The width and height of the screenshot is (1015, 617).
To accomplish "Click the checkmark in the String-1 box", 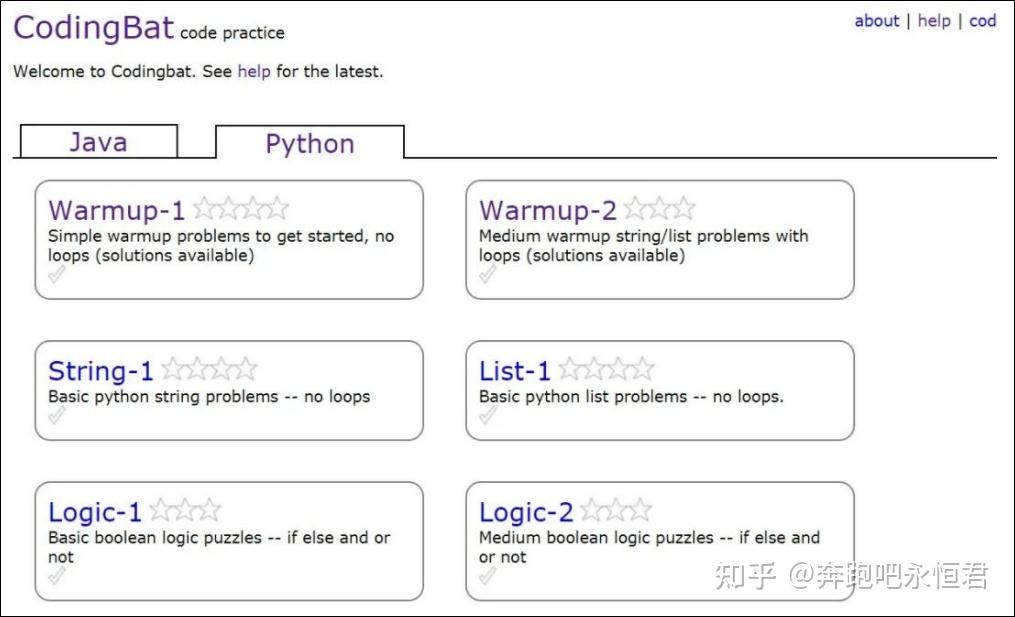I will [57, 416].
